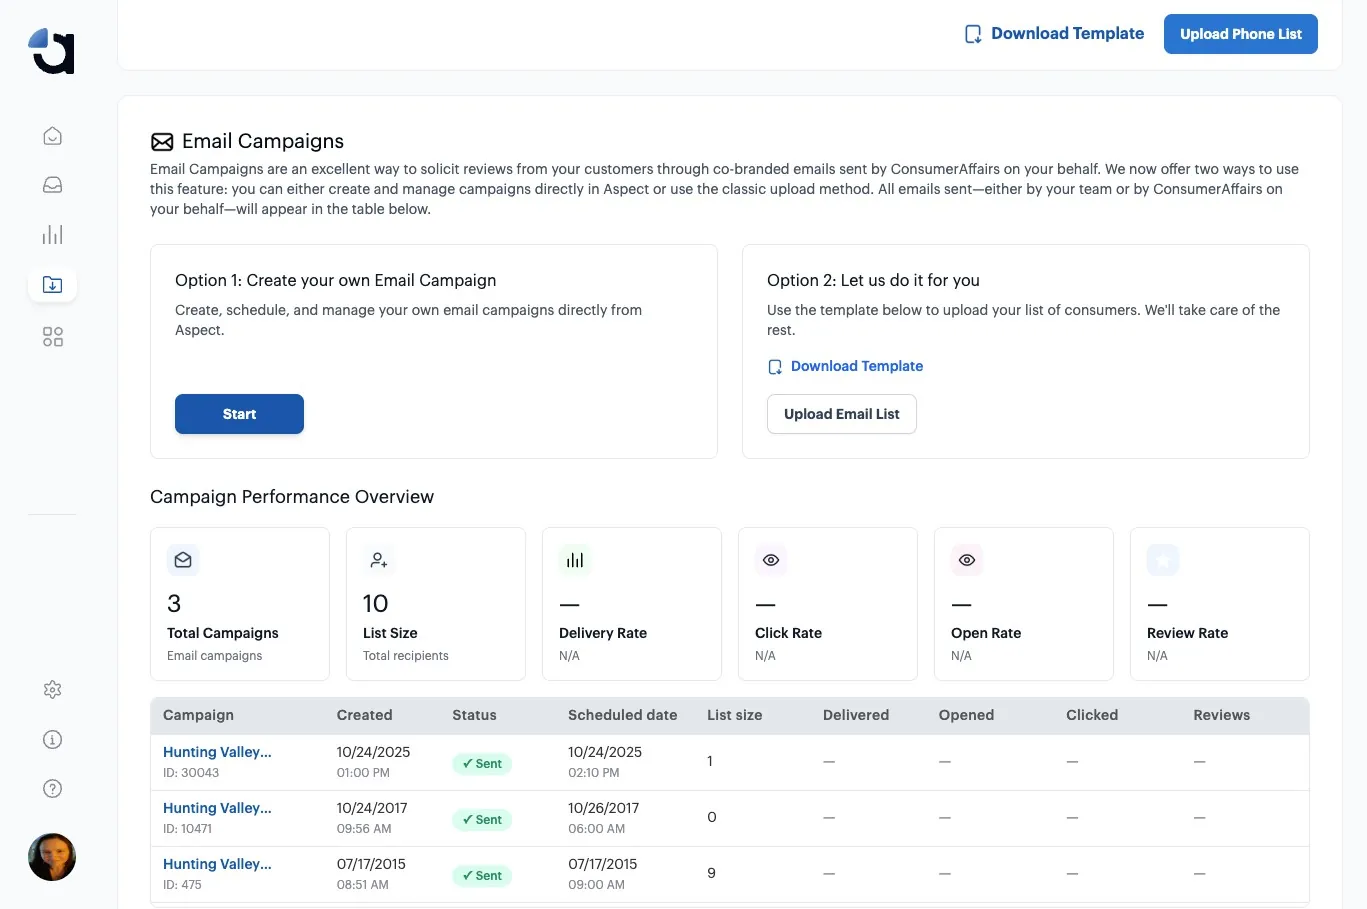
Task: Click the Click Rate eye icon
Action: point(771,560)
